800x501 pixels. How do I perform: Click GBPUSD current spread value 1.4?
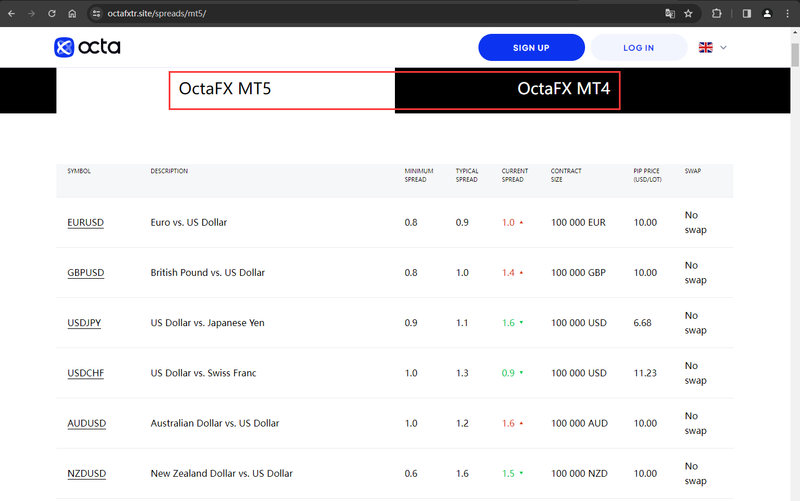coord(509,272)
